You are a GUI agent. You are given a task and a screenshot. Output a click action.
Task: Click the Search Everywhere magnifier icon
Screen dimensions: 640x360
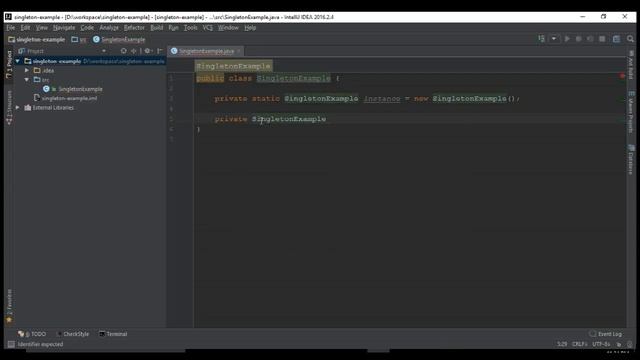pos(630,39)
